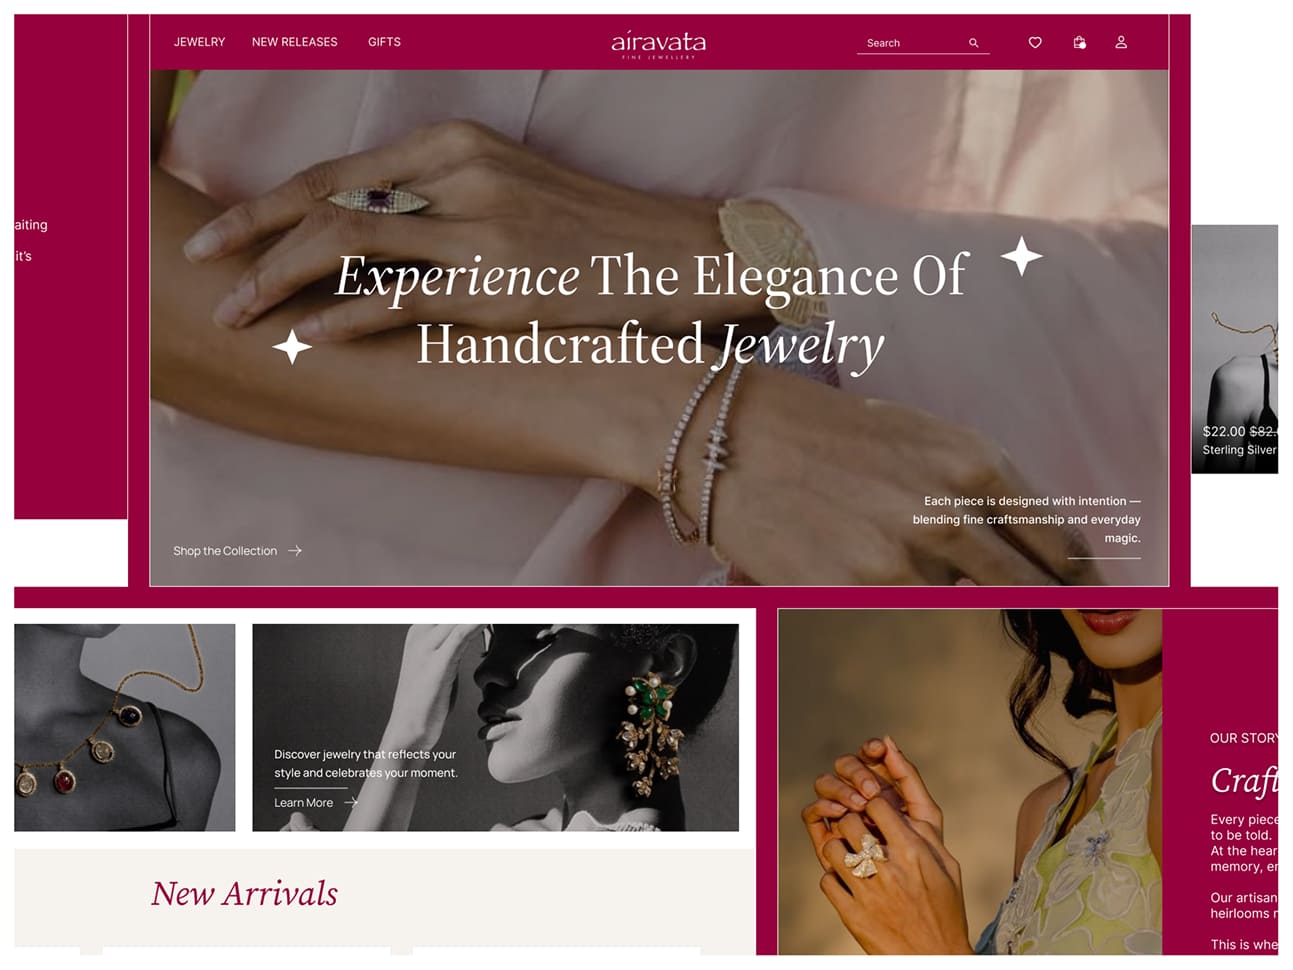Click the New Arrivals heading
Screen dimensions: 1293x970
pyautogui.click(x=244, y=893)
